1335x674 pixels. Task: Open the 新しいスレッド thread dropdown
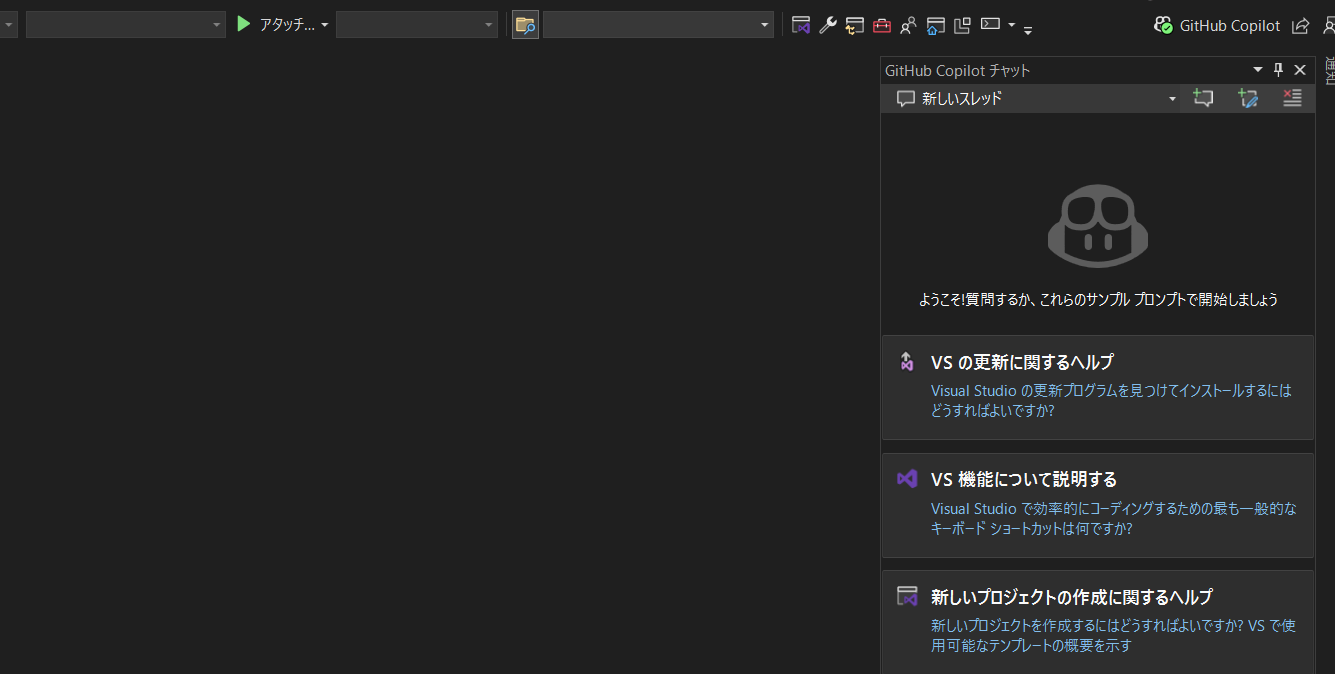pyautogui.click(x=1170, y=98)
